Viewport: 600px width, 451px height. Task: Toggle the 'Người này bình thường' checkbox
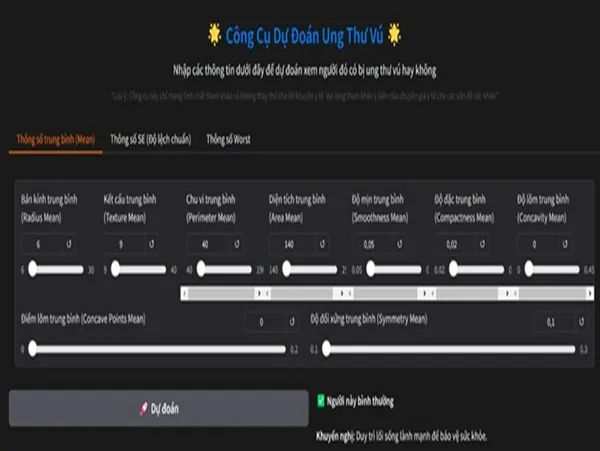321,401
